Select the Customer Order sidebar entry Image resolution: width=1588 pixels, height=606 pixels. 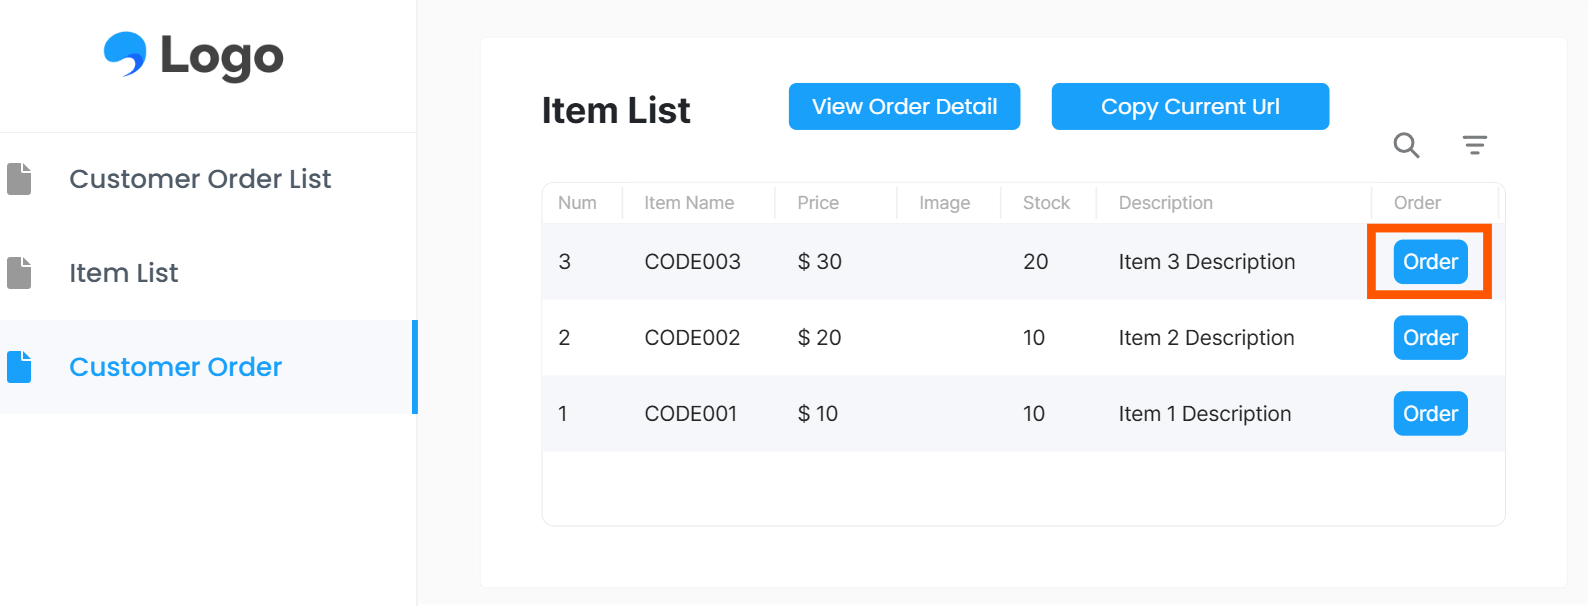[208, 367]
